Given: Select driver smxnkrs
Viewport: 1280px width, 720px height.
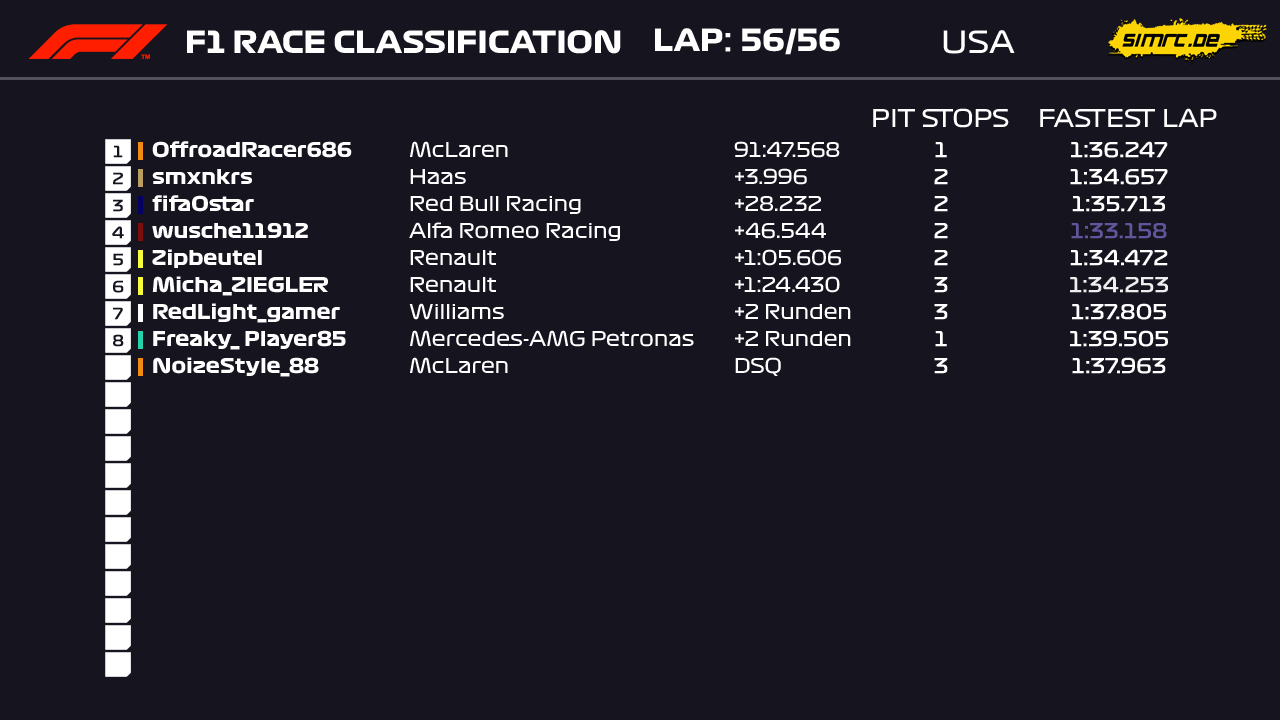Looking at the screenshot, I should coord(202,178).
